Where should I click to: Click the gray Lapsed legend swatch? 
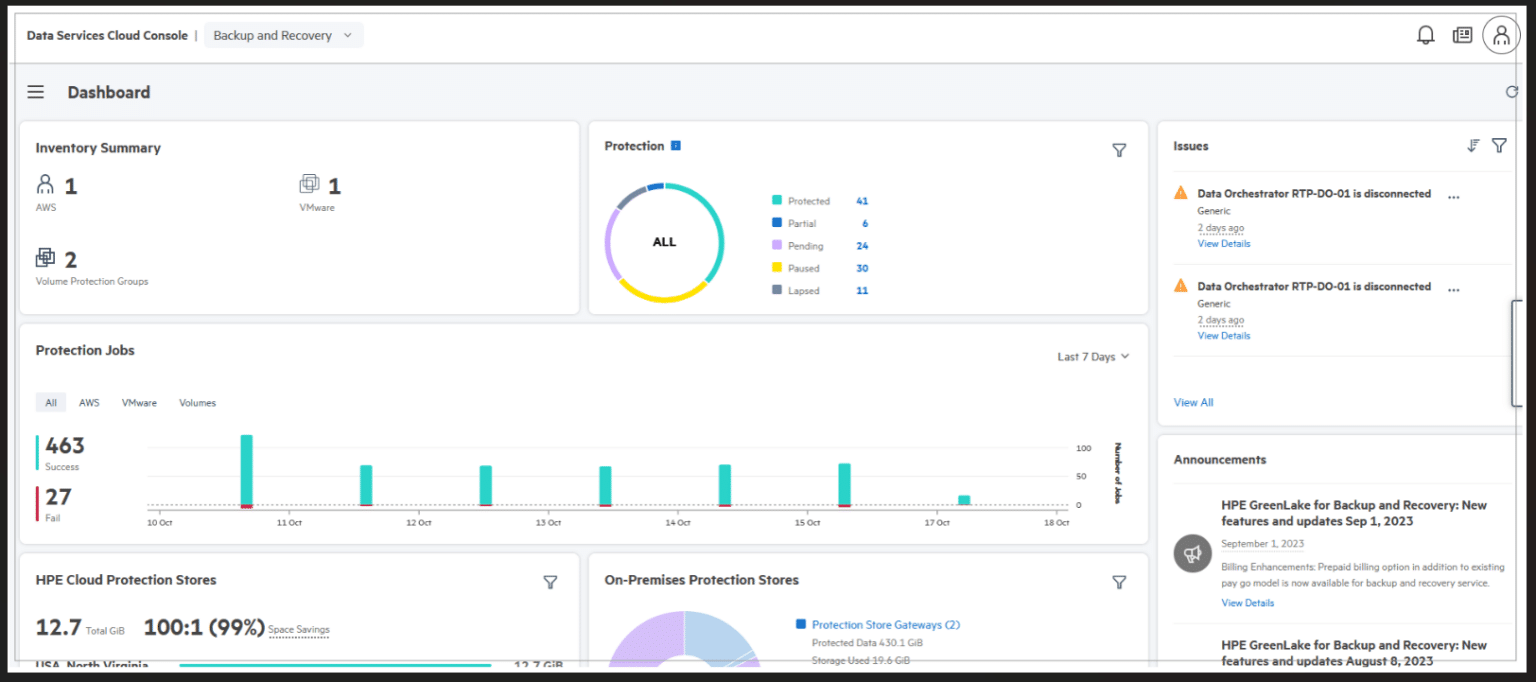point(777,290)
